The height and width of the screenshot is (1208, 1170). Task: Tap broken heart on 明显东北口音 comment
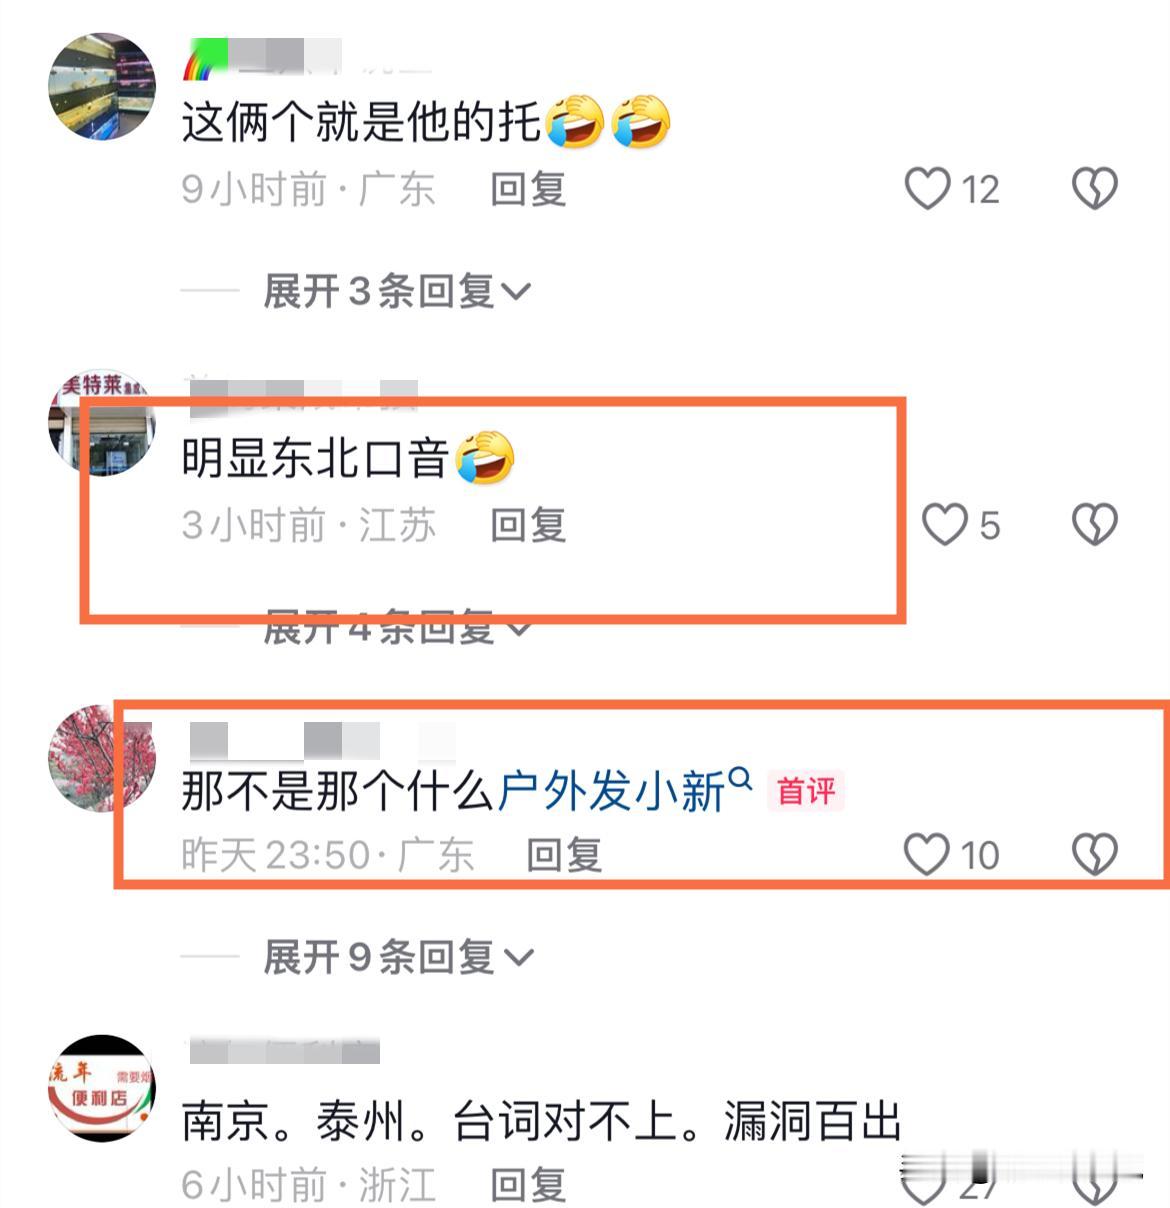point(1095,524)
